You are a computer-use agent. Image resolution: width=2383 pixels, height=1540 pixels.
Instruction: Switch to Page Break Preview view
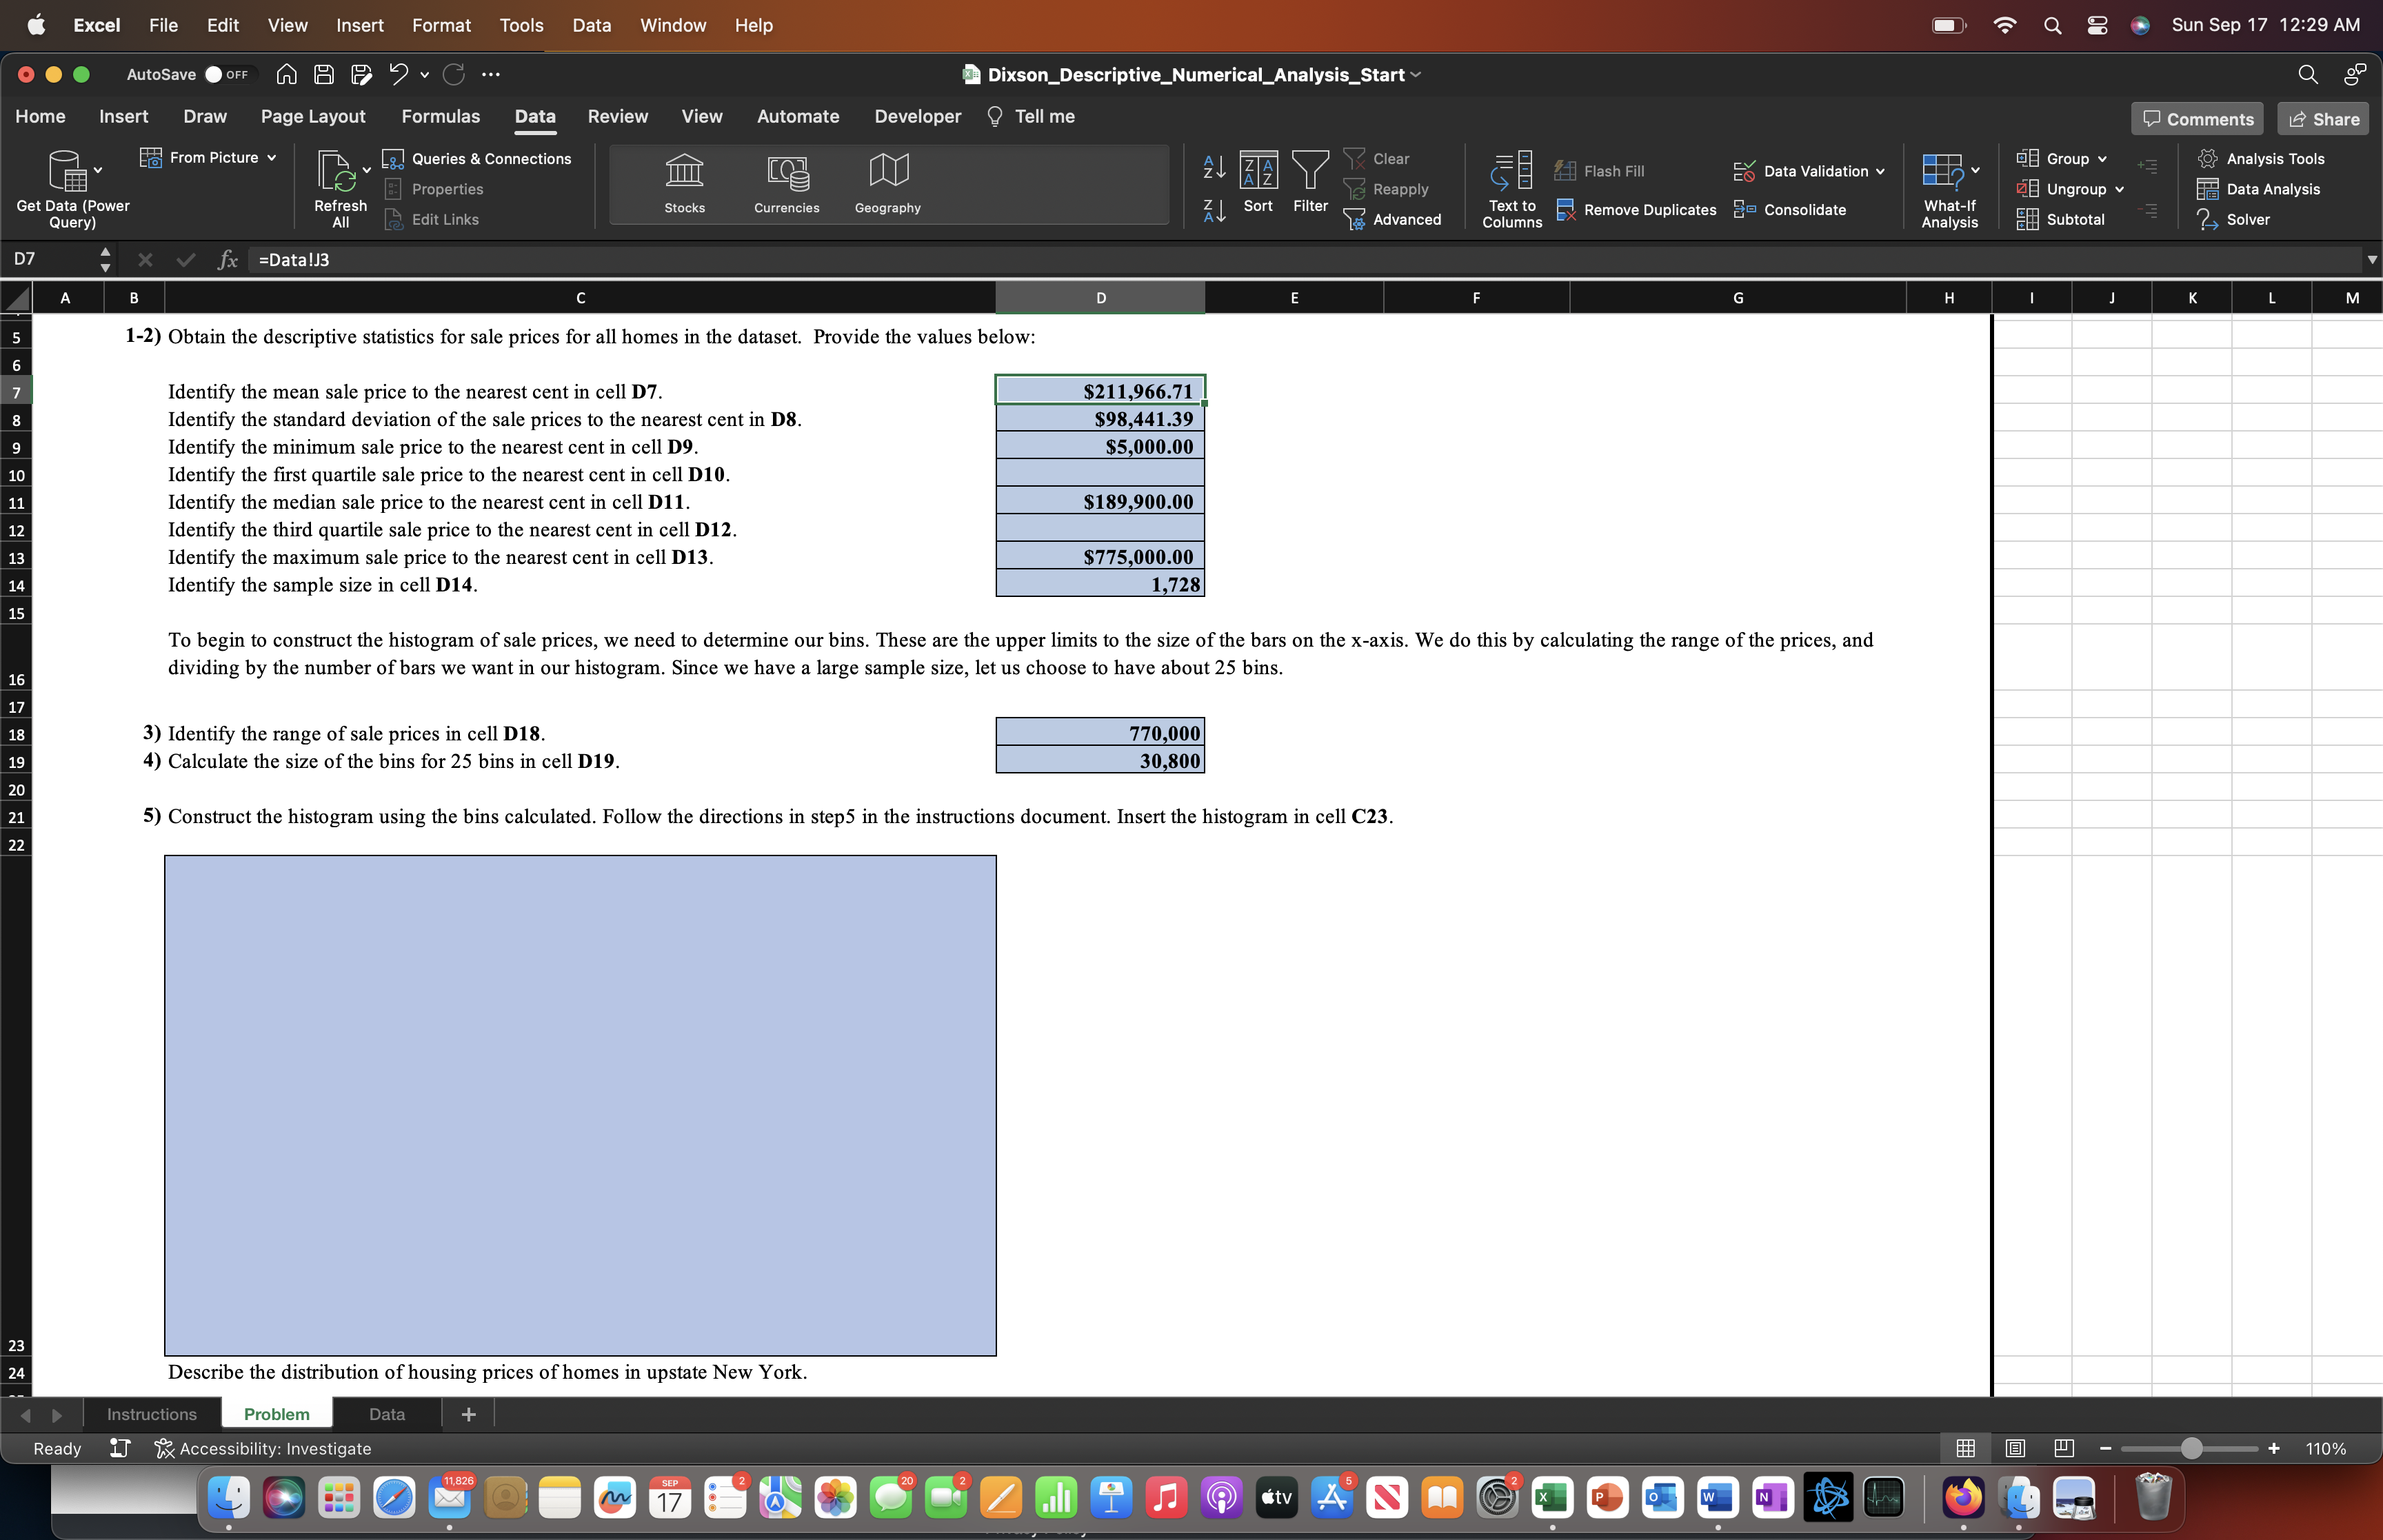tap(2063, 1448)
